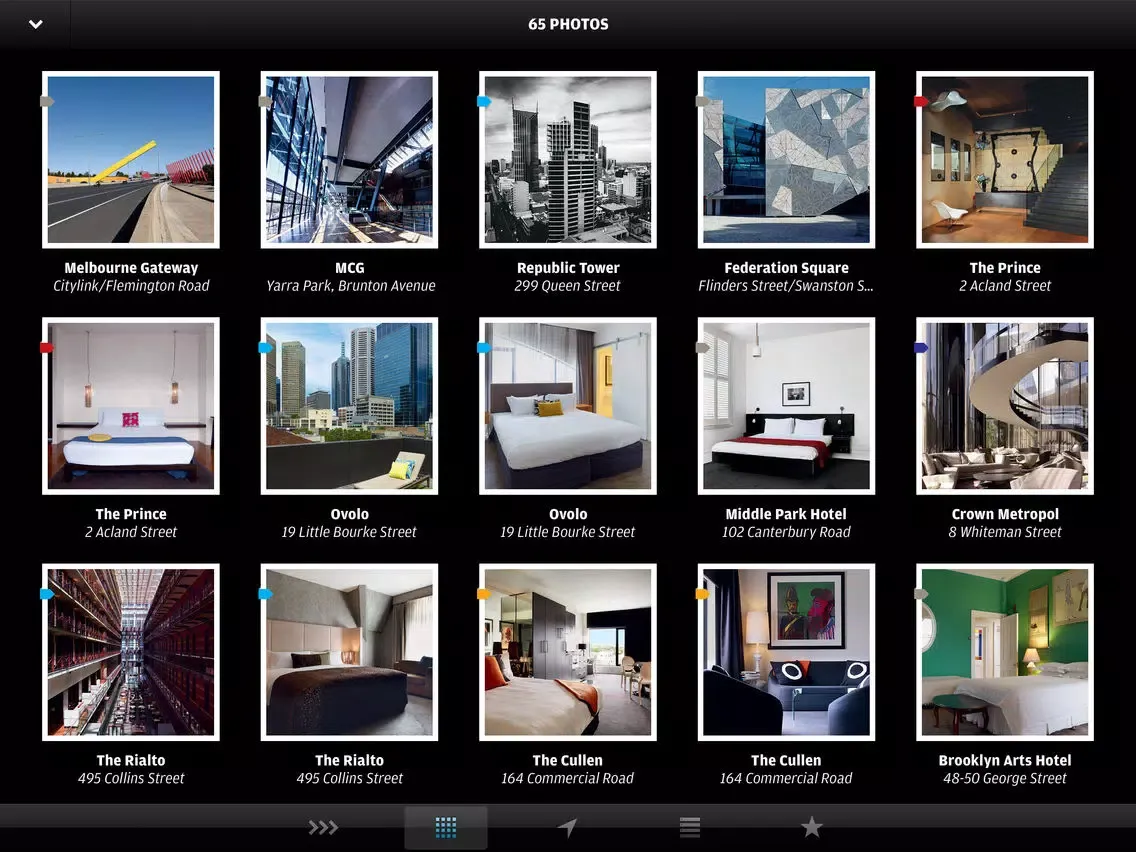Click 'Flinders Street/Swanston S...' address text
This screenshot has height=852, width=1136.
pos(786,286)
